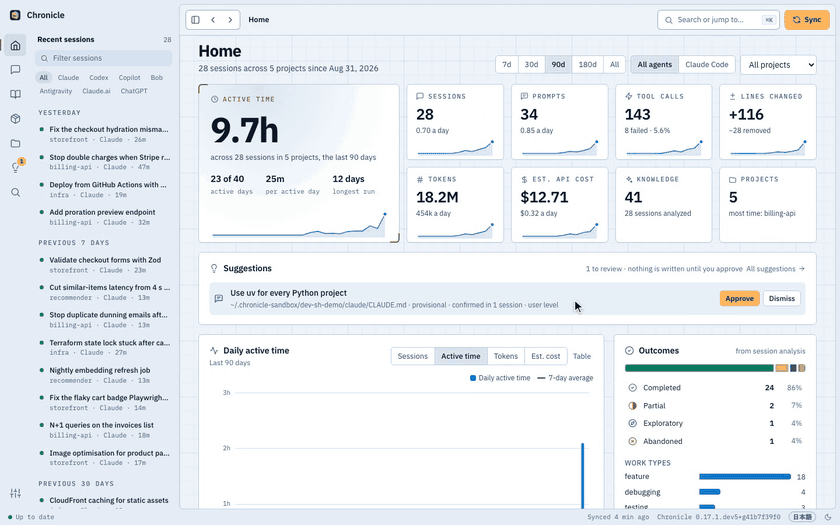Image resolution: width=840 pixels, height=525 pixels.
Task: Click the Search or jump to field
Action: point(718,20)
